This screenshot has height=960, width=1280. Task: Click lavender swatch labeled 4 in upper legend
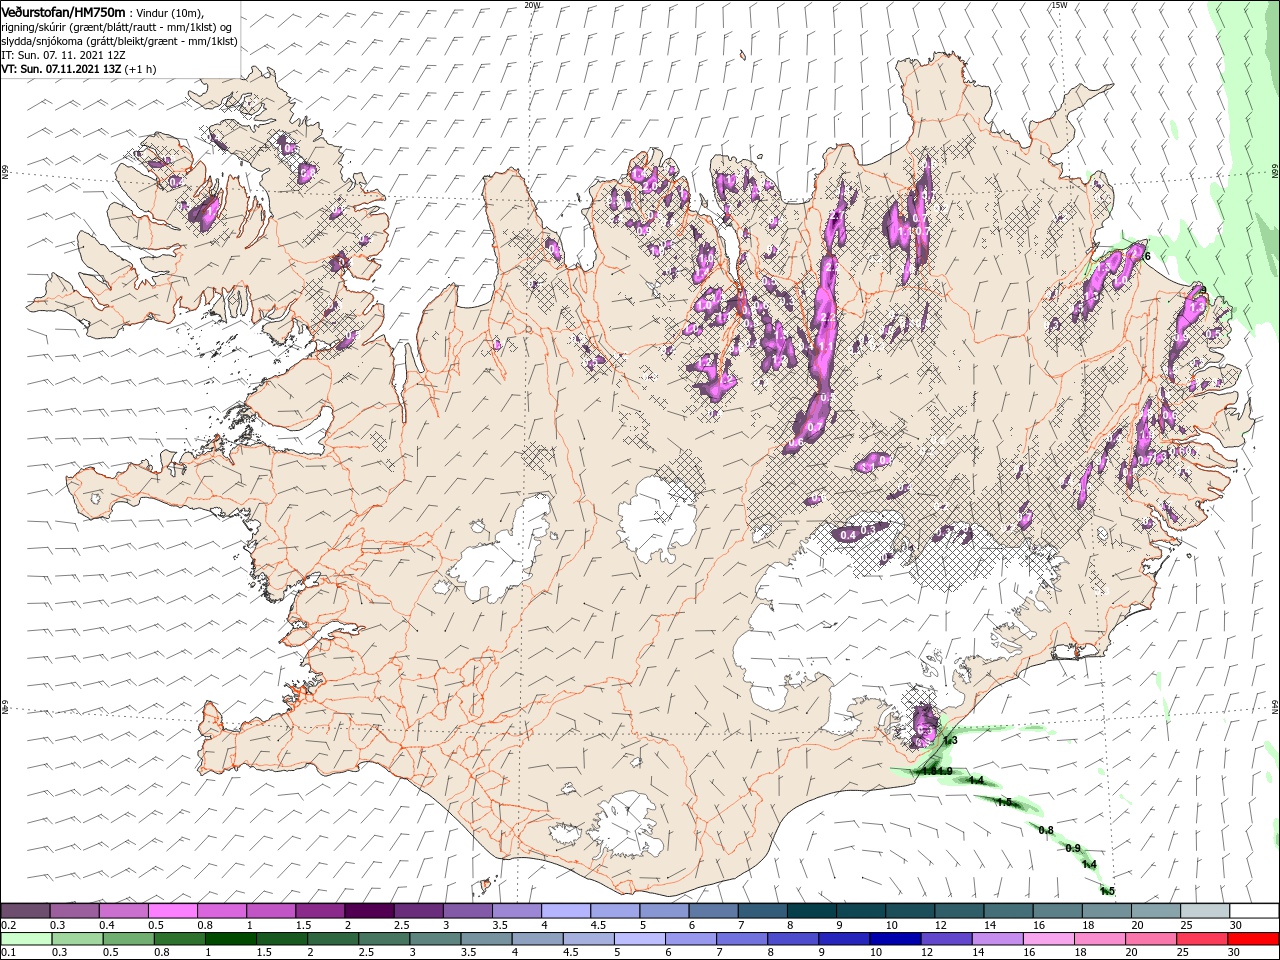[x=566, y=911]
